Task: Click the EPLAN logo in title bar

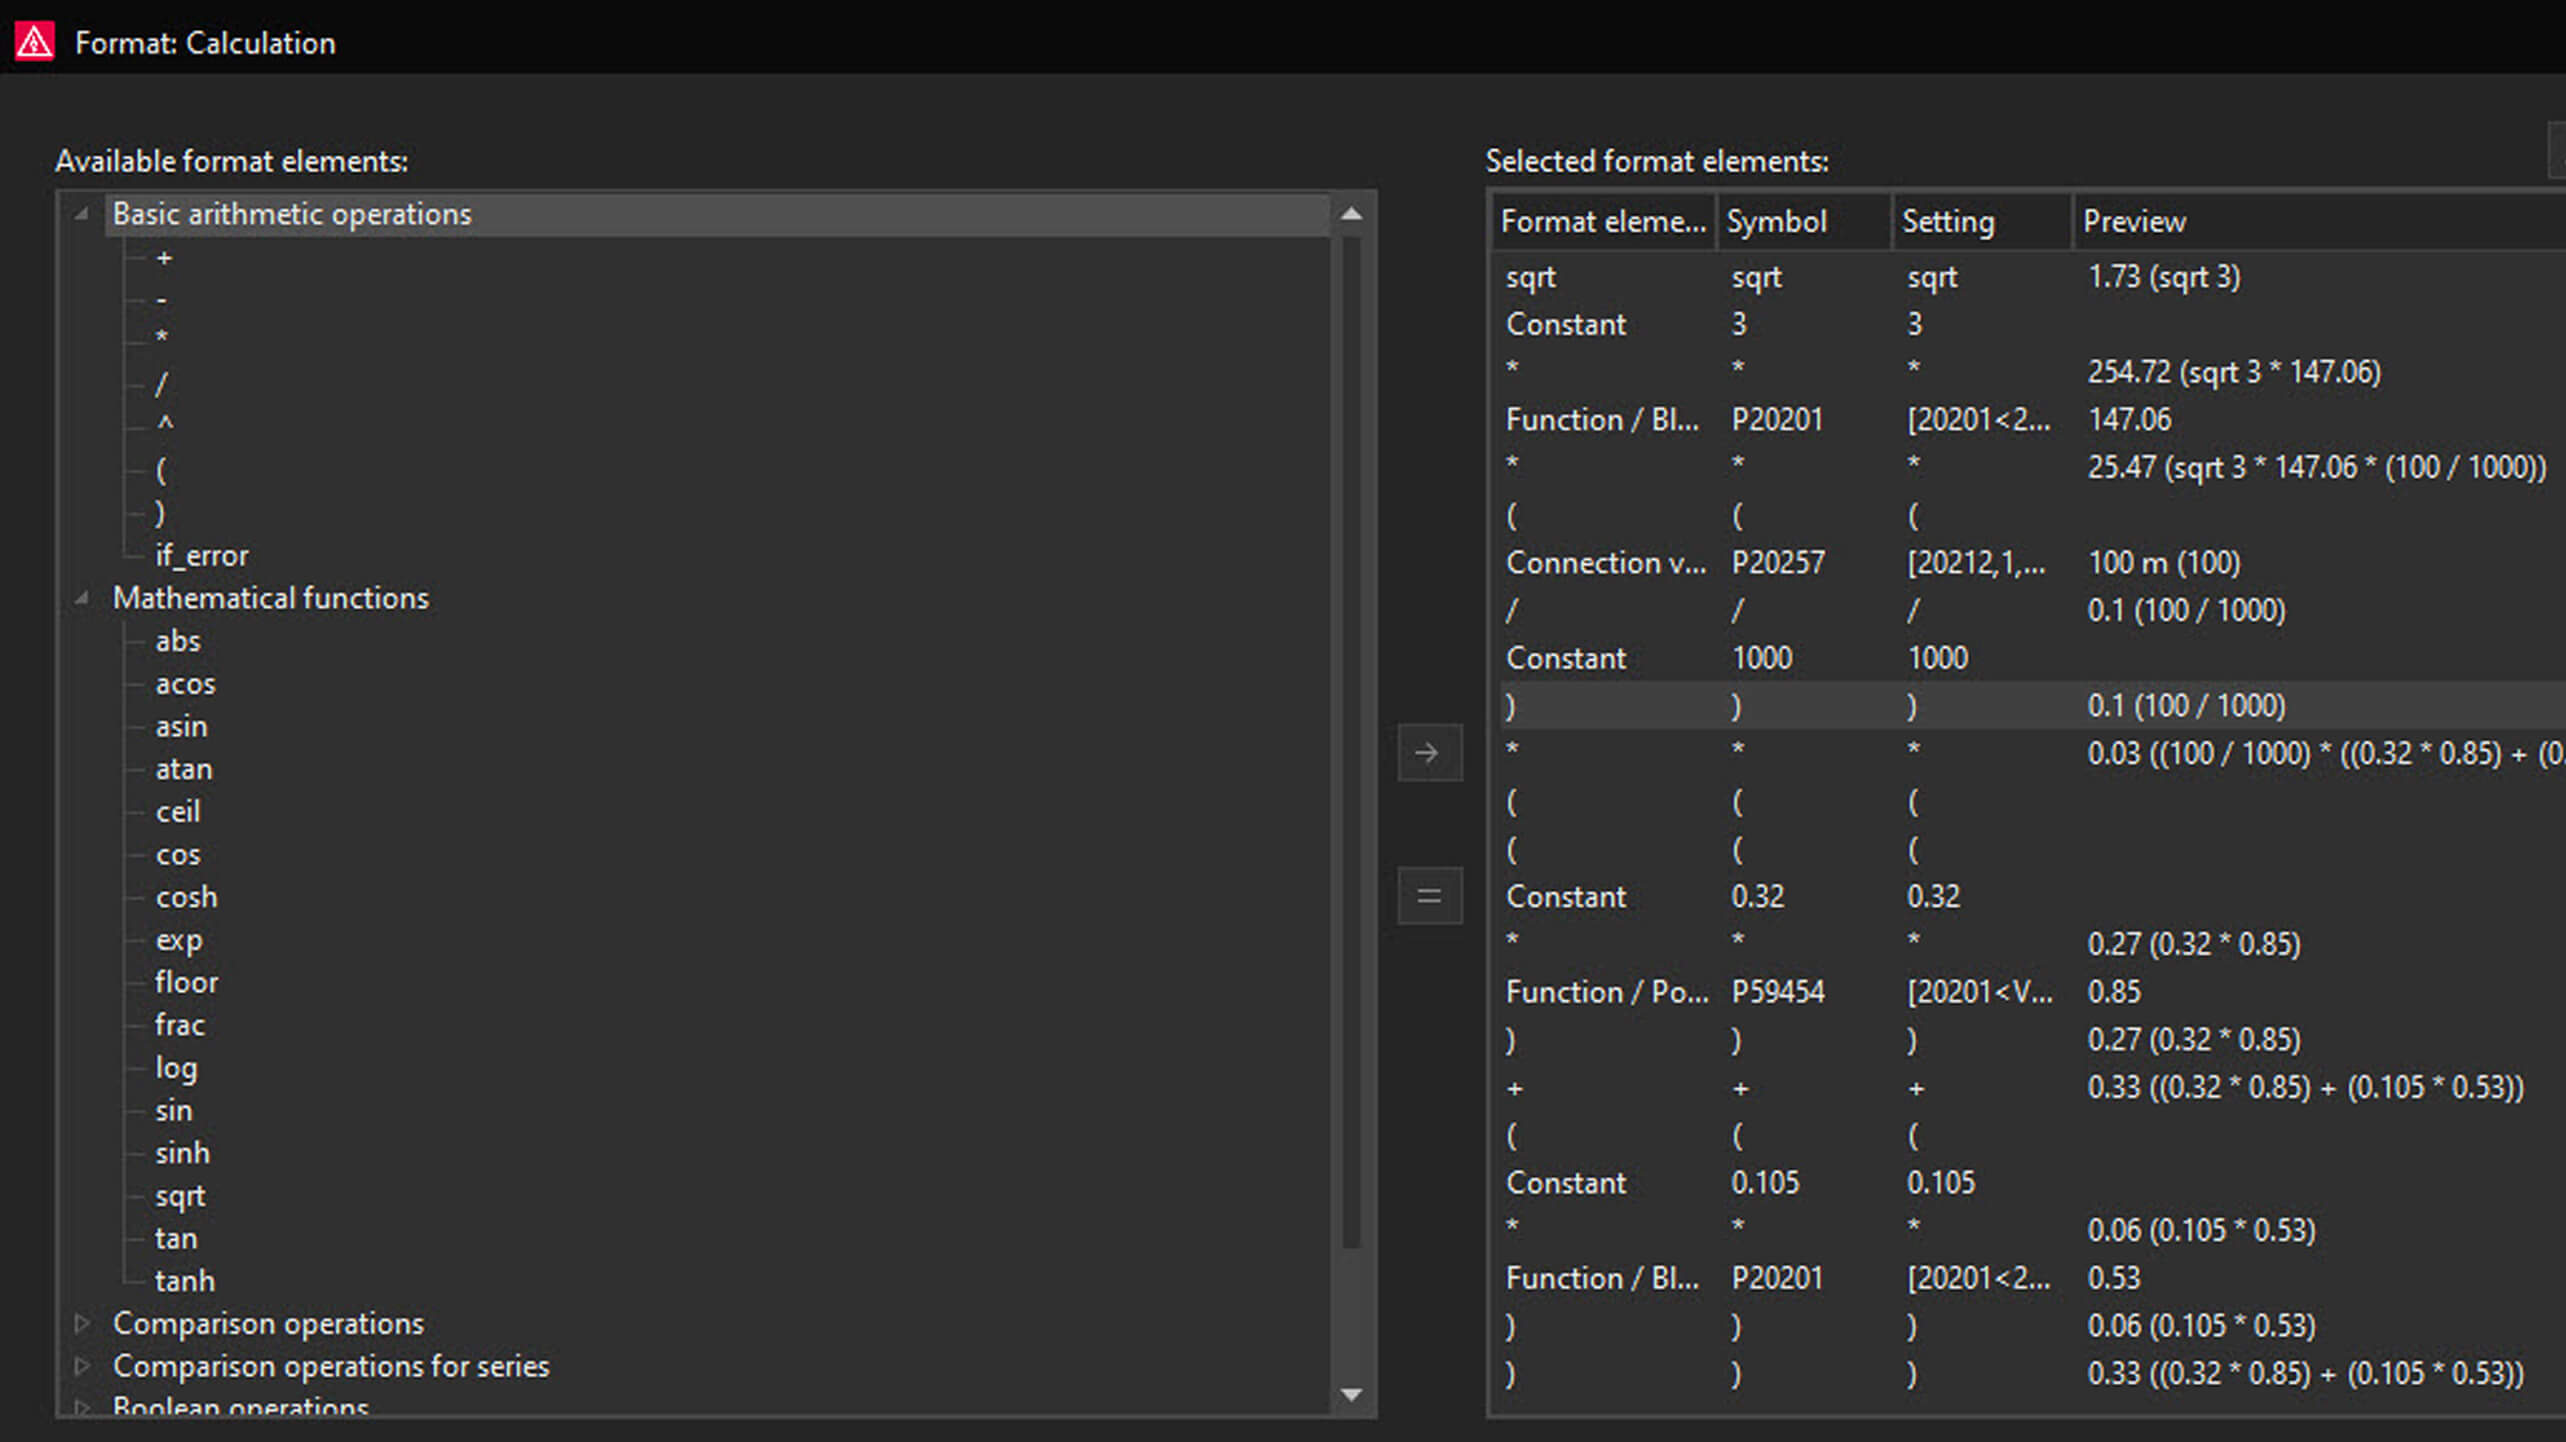Action: [34, 43]
